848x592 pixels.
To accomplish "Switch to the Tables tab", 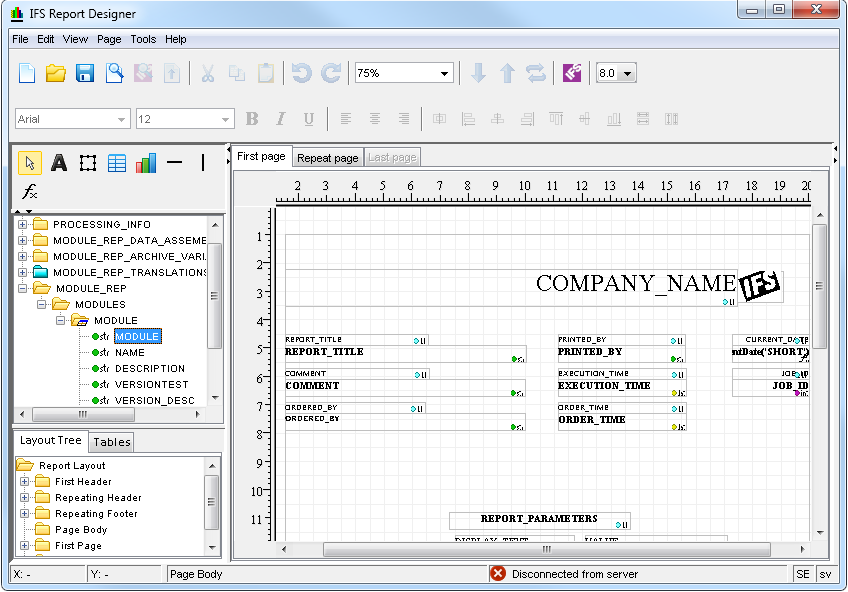I will [112, 442].
